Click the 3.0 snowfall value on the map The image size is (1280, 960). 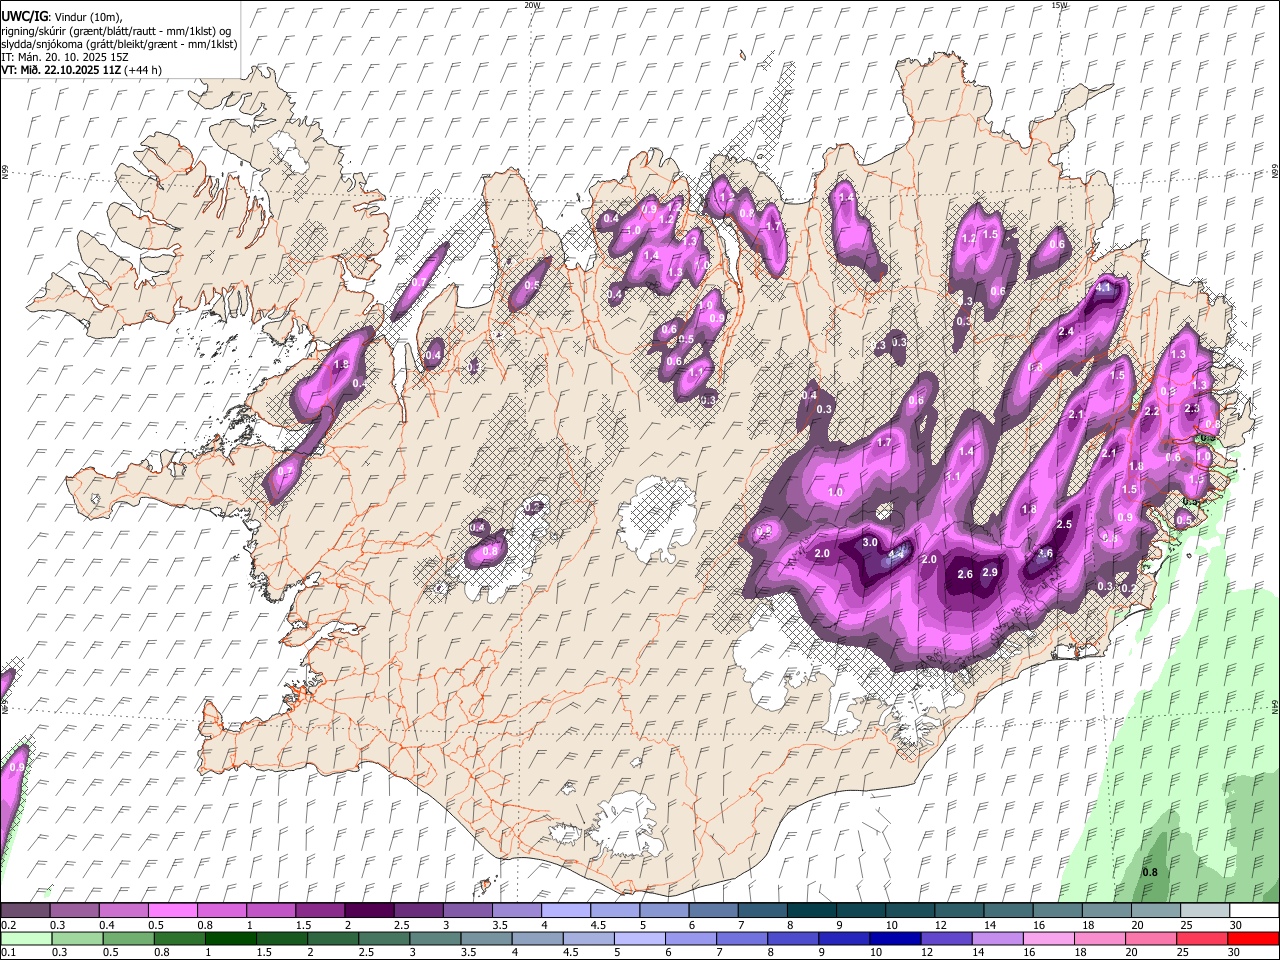pos(870,542)
